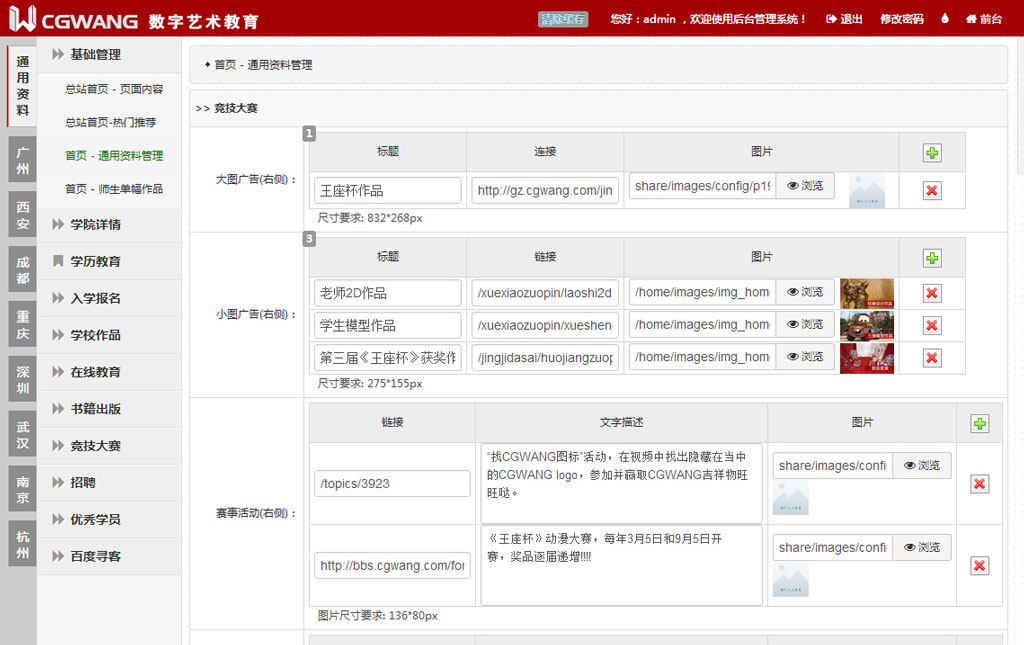Switch to the 西安 vertical tab
The image size is (1024, 645).
click(22, 215)
